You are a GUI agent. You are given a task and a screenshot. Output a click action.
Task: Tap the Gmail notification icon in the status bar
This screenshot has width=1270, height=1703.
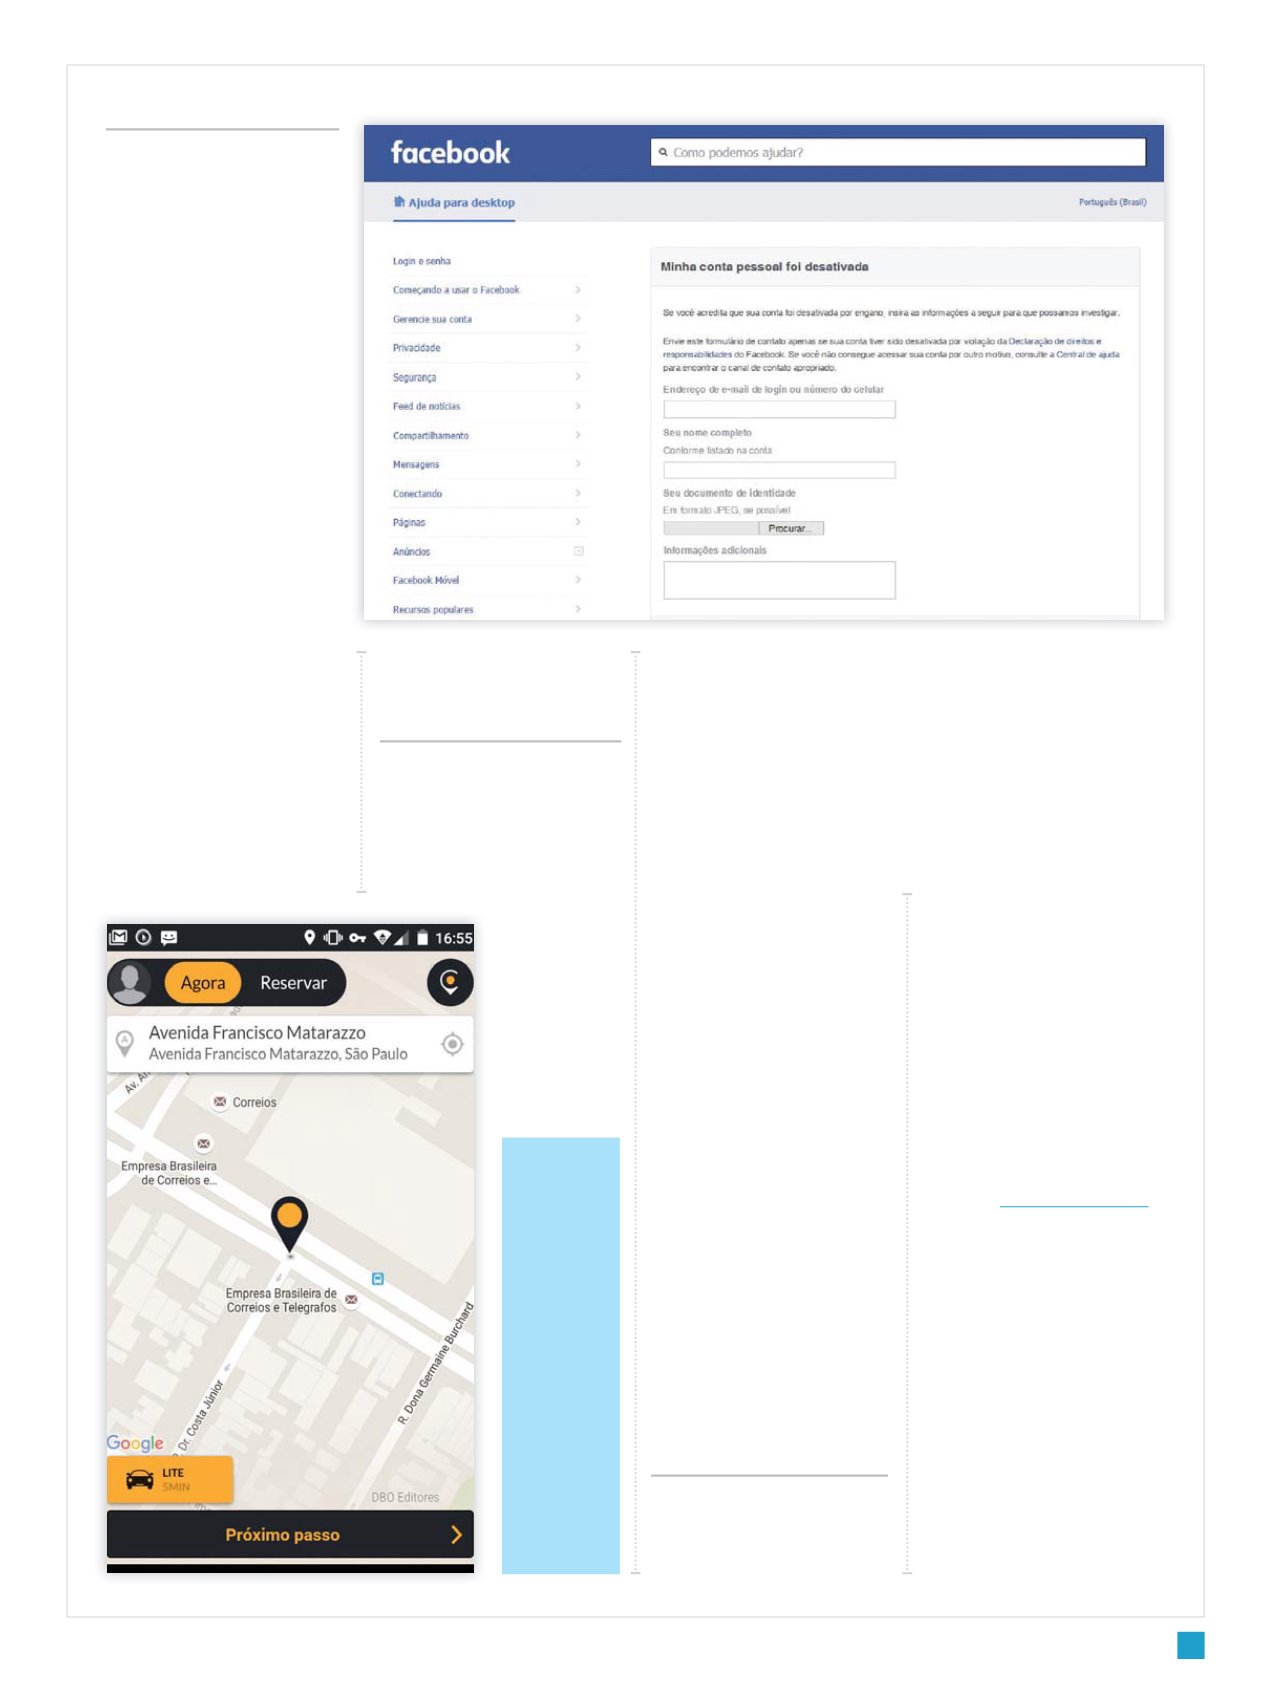(x=119, y=937)
